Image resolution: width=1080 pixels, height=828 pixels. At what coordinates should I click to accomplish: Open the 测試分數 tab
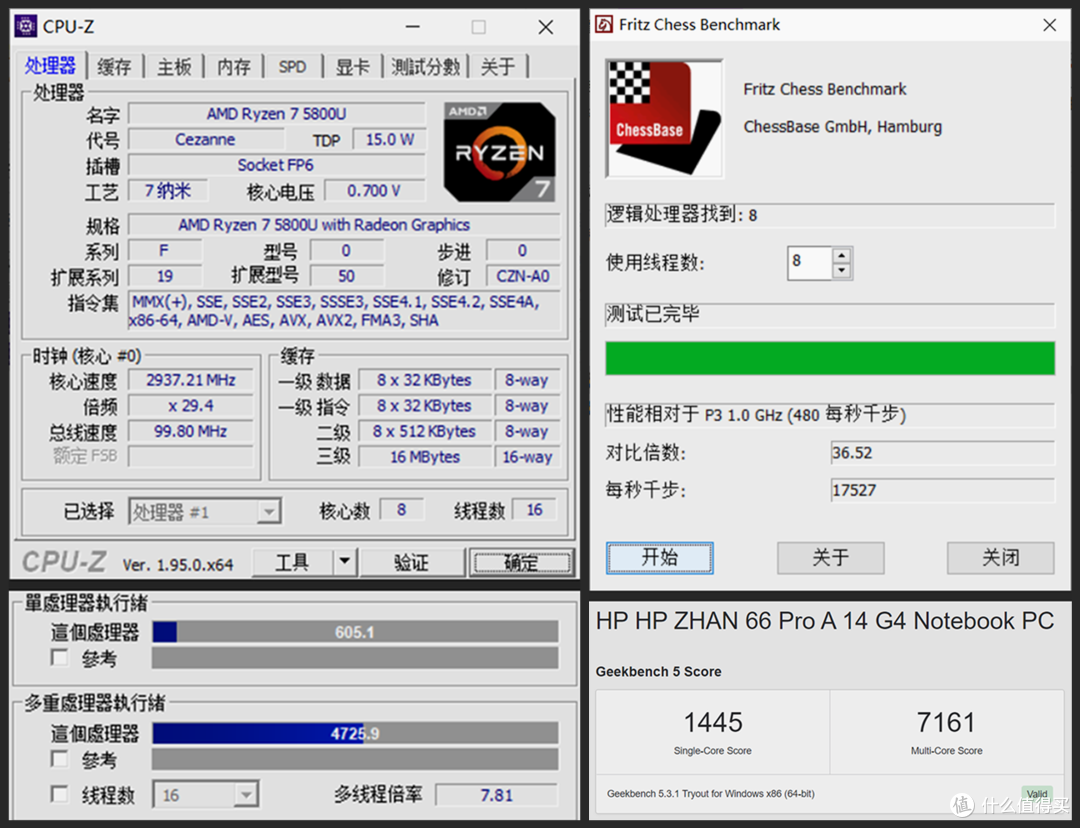tap(425, 67)
